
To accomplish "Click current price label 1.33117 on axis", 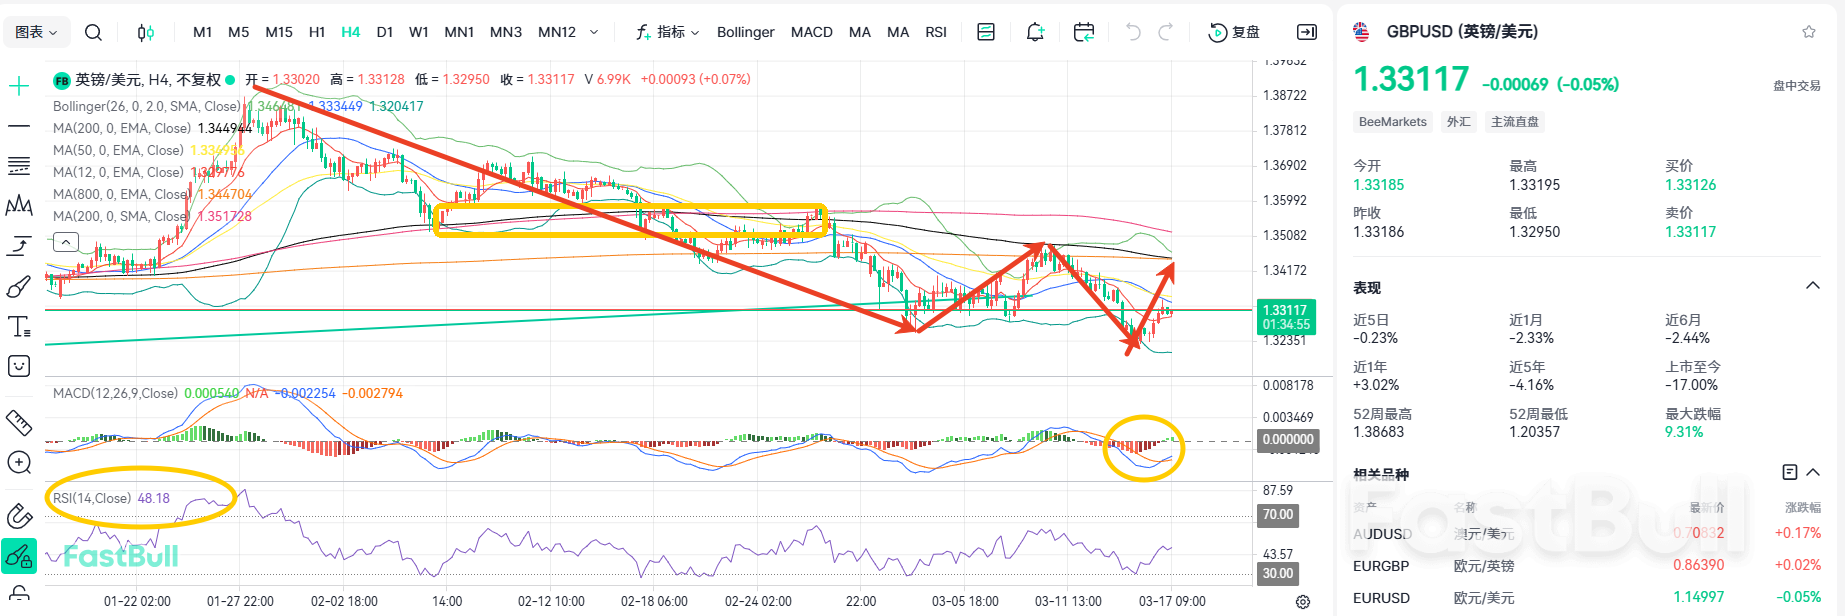I will pos(1285,316).
